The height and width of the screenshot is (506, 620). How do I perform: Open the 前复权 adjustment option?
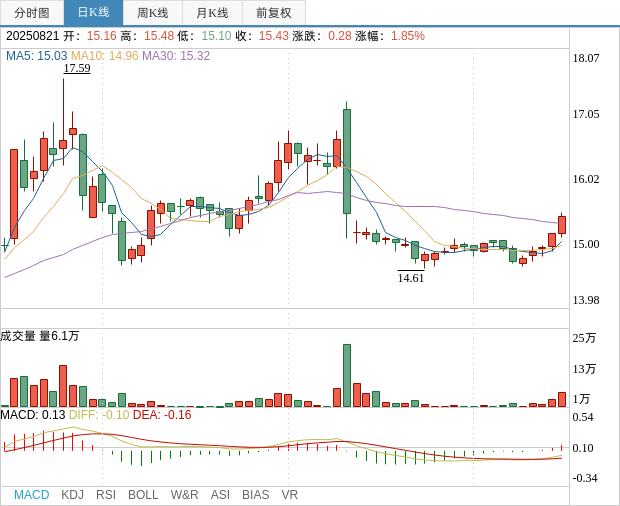(x=274, y=13)
